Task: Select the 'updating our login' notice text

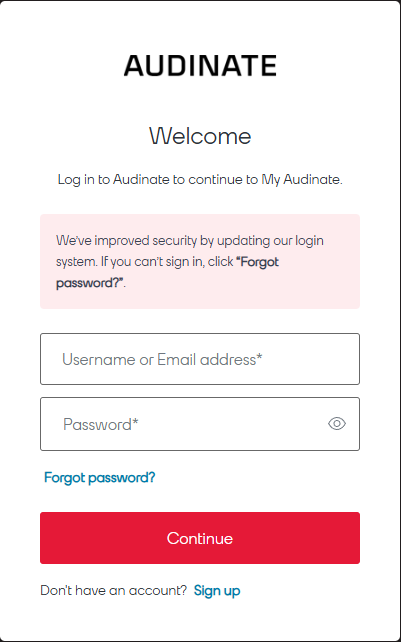Action: click(x=270, y=240)
